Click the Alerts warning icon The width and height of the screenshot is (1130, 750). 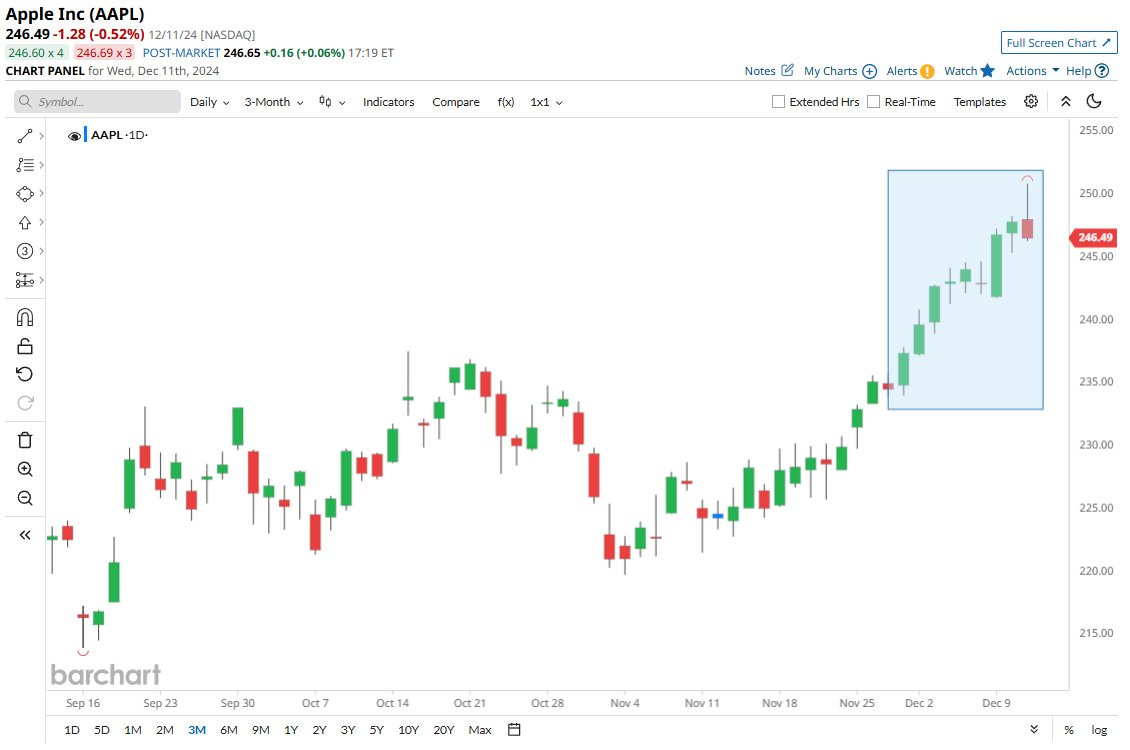pos(927,71)
